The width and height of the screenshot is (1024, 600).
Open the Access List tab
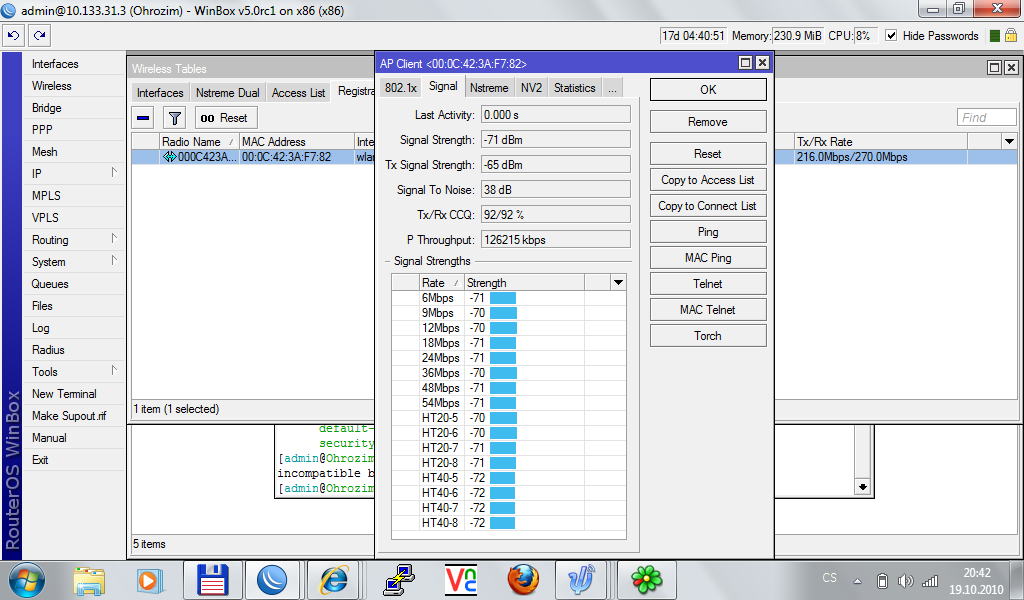tap(298, 93)
